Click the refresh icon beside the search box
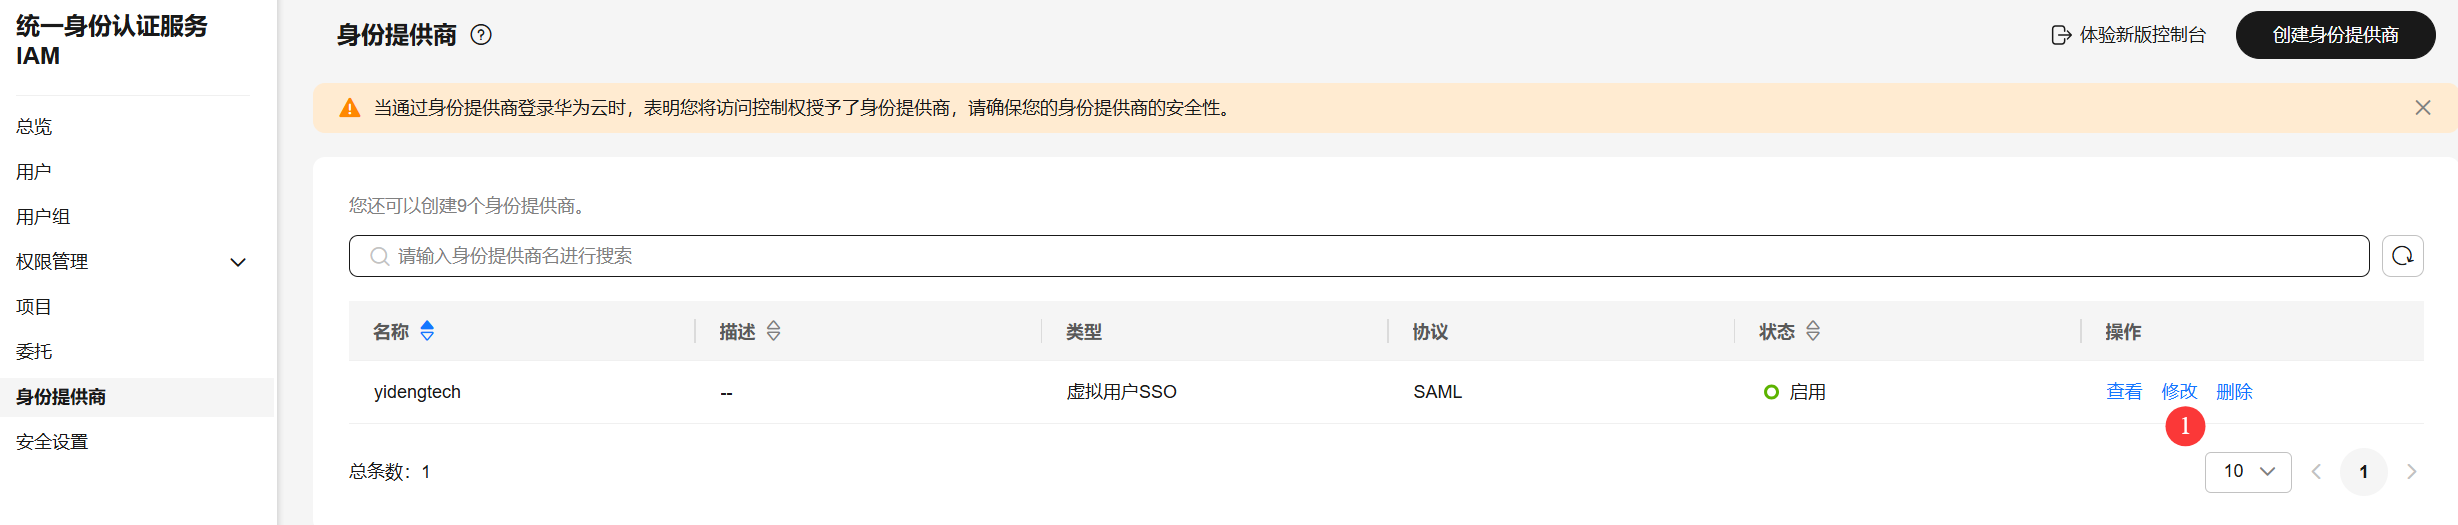Screen dimensions: 2458x525 click(2402, 256)
